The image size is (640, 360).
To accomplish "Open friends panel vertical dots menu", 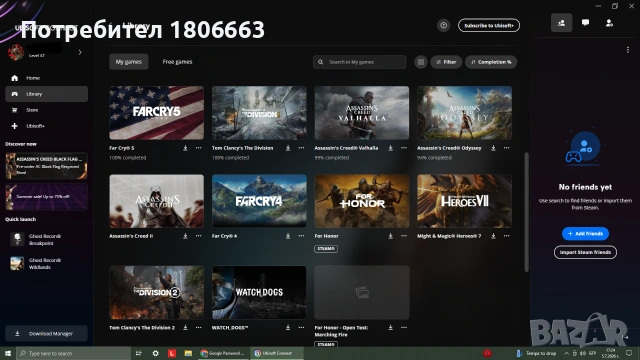I will [628, 50].
